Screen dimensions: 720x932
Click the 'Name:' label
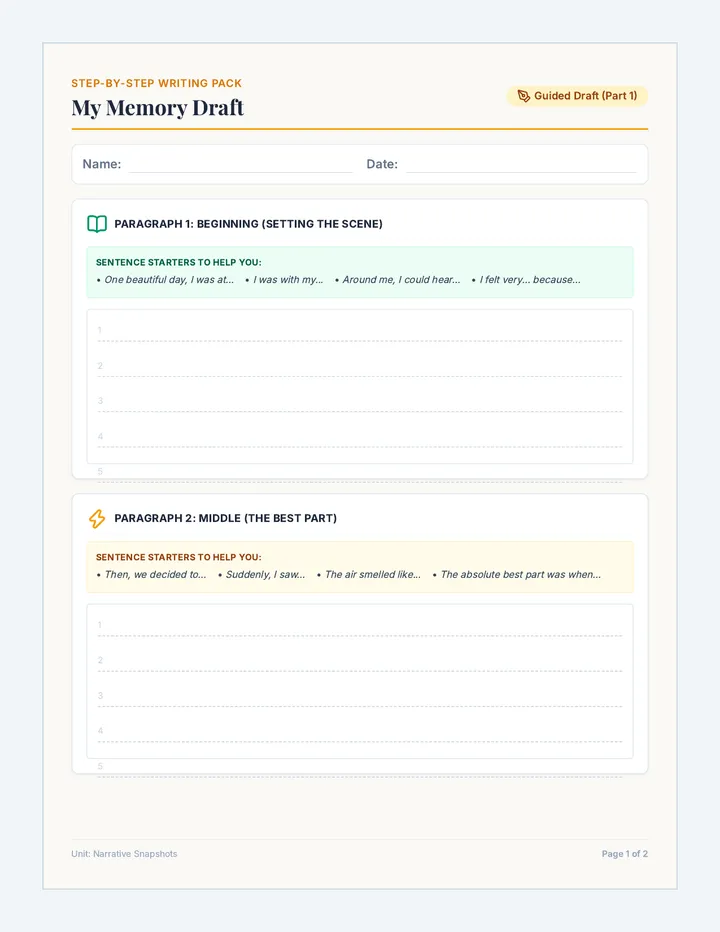click(x=102, y=164)
